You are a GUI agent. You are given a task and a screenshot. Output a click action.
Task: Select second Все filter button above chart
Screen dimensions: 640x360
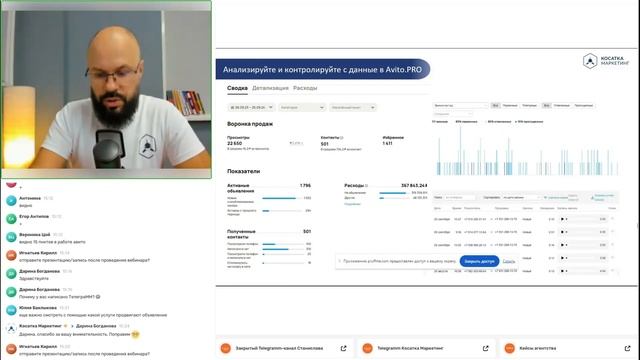(546, 106)
